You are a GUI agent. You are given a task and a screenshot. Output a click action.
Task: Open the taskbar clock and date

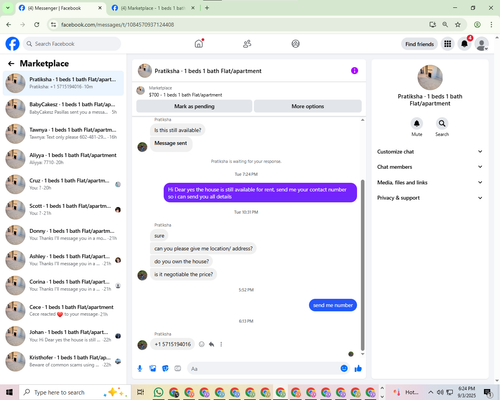(466, 392)
